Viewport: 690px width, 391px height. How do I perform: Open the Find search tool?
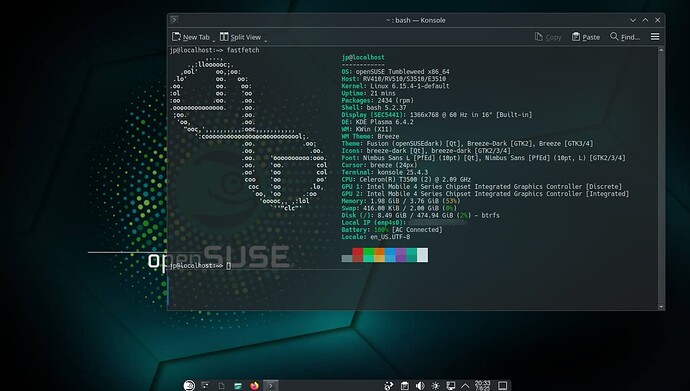[625, 37]
